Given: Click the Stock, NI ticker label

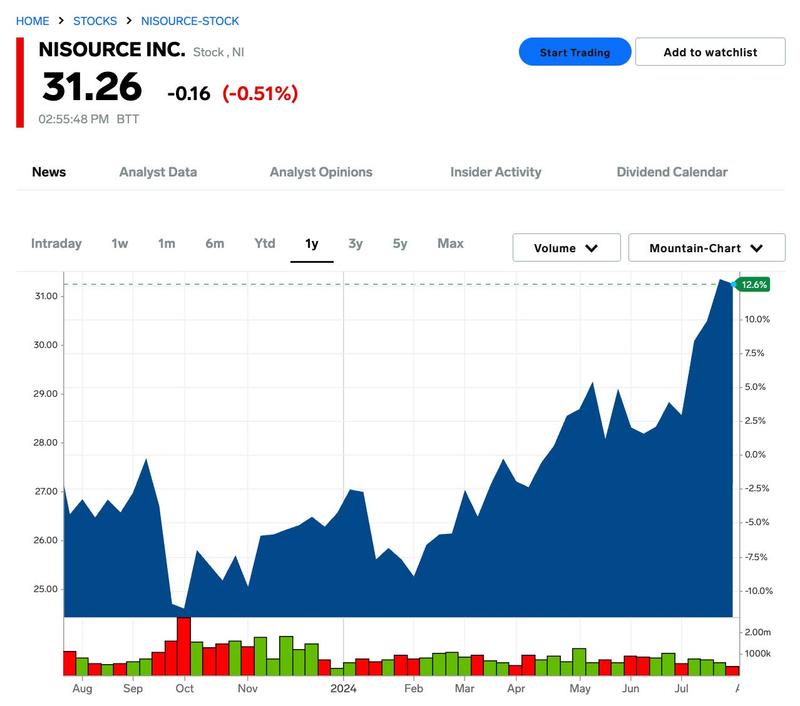Looking at the screenshot, I should coord(218,52).
